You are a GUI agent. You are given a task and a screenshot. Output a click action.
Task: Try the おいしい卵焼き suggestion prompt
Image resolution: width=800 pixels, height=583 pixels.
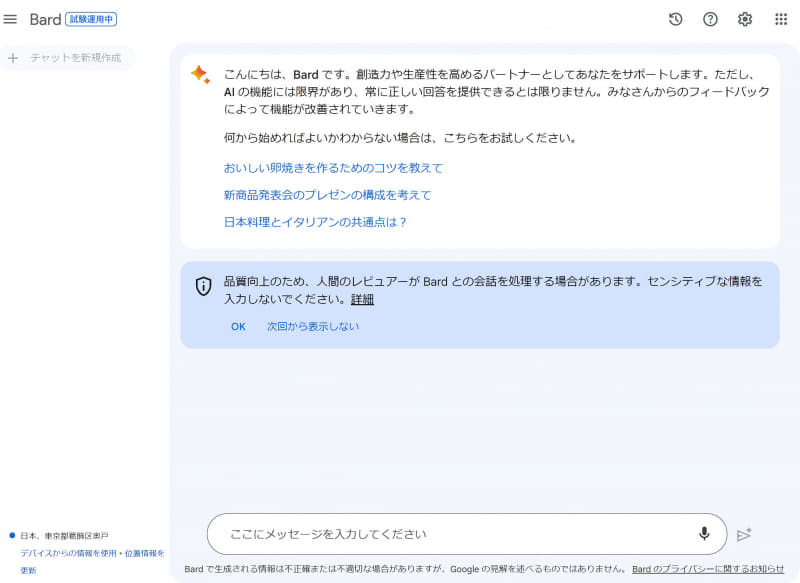point(333,168)
